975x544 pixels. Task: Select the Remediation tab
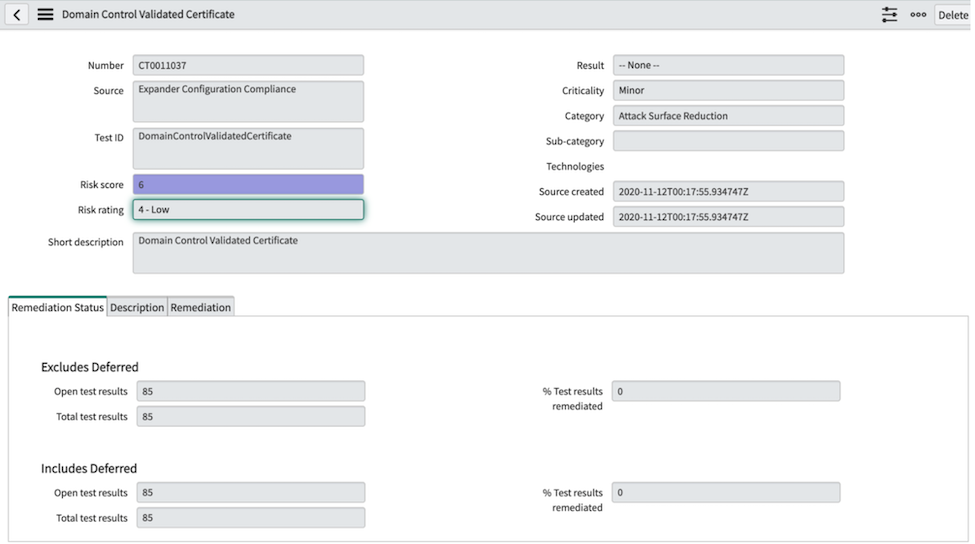(201, 308)
